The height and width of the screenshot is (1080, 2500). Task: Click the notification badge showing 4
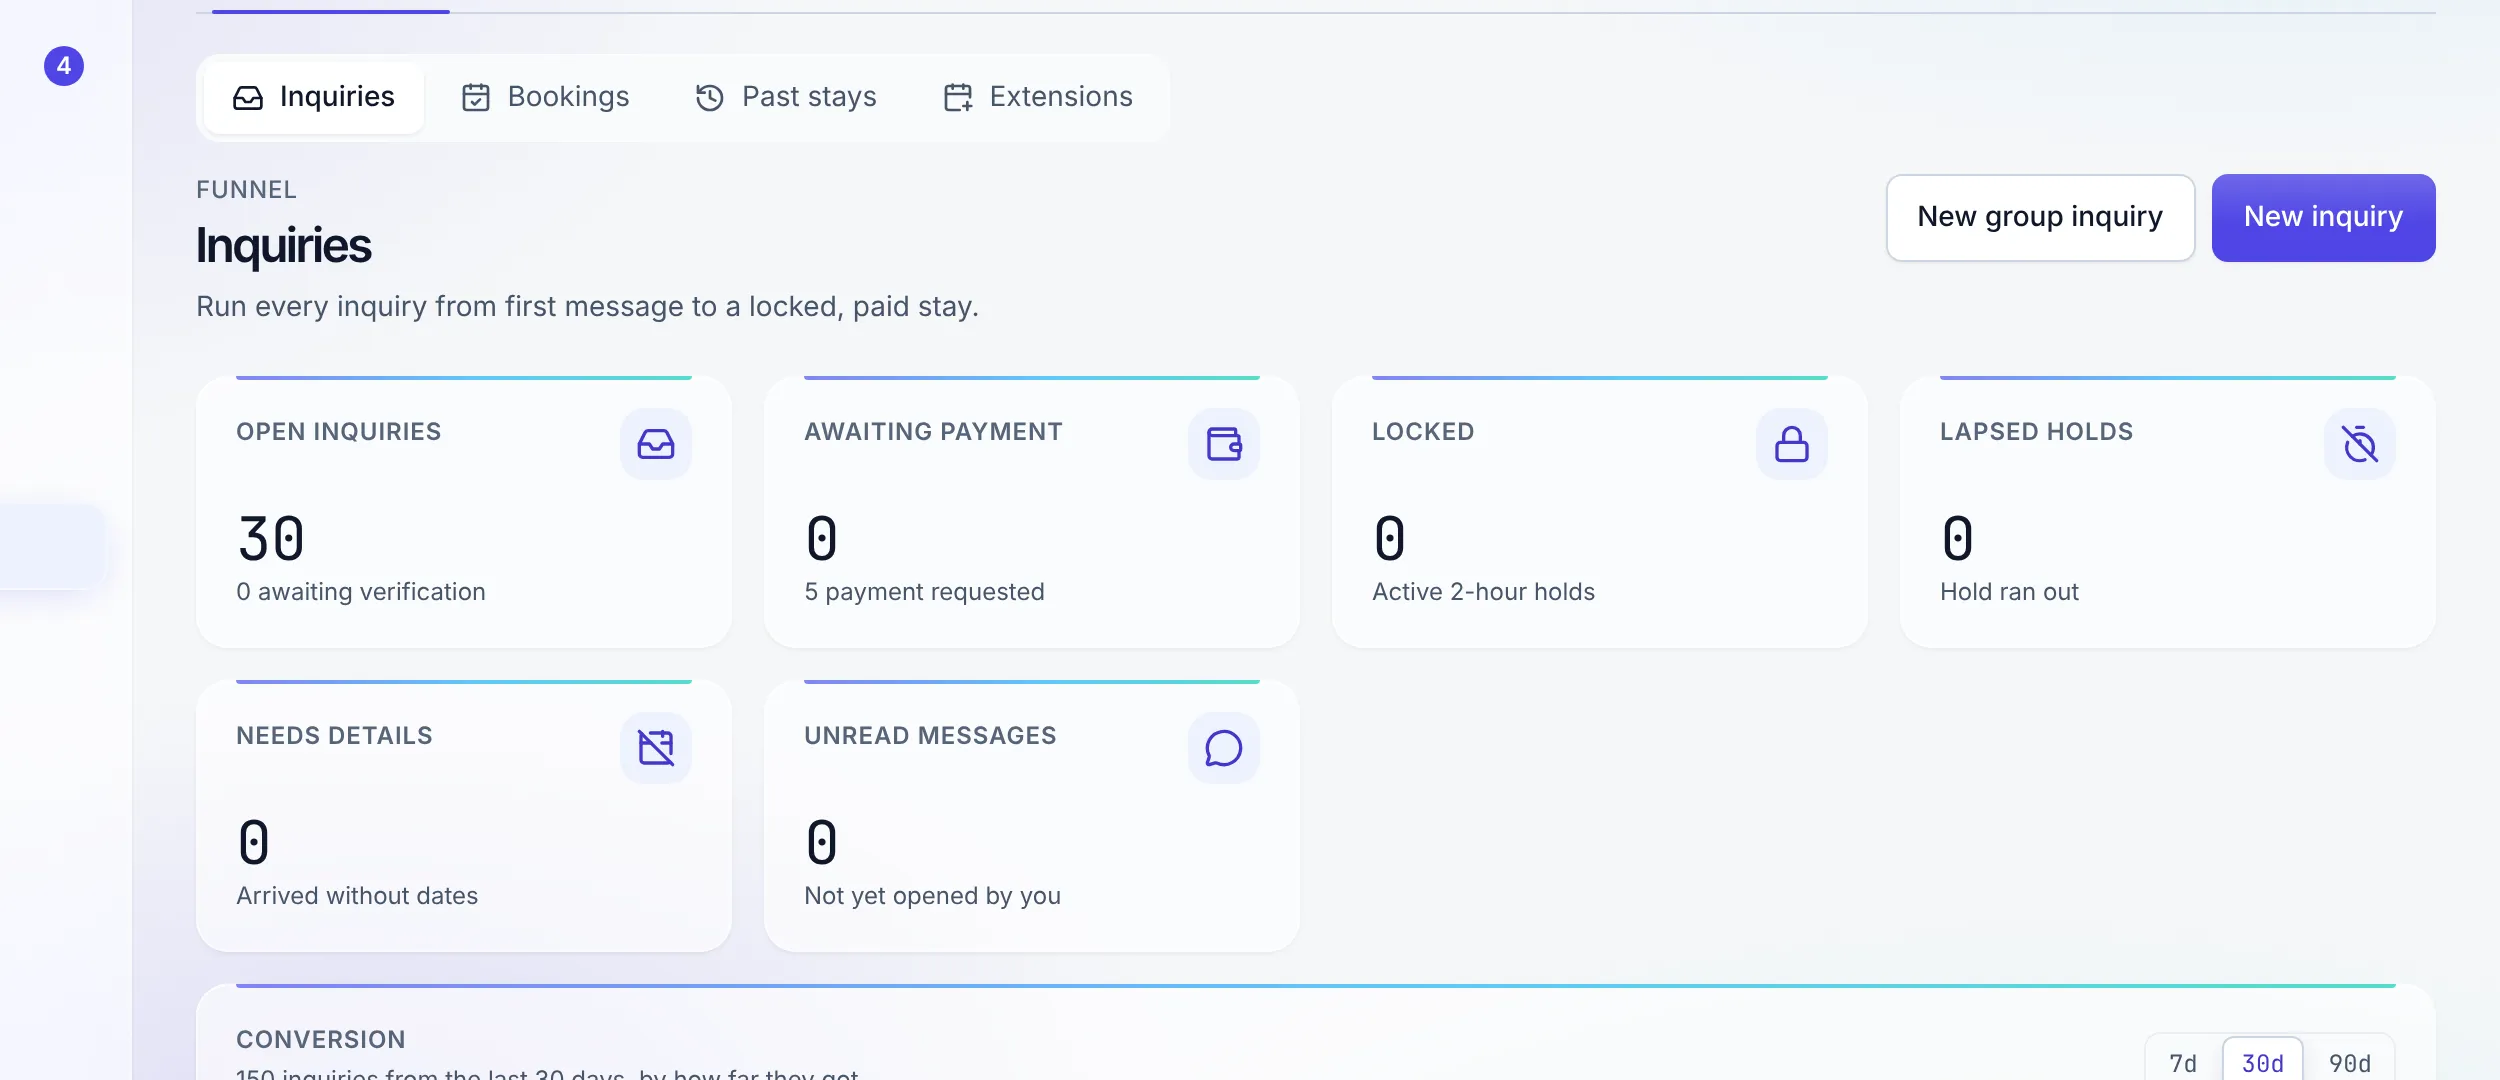pyautogui.click(x=64, y=66)
